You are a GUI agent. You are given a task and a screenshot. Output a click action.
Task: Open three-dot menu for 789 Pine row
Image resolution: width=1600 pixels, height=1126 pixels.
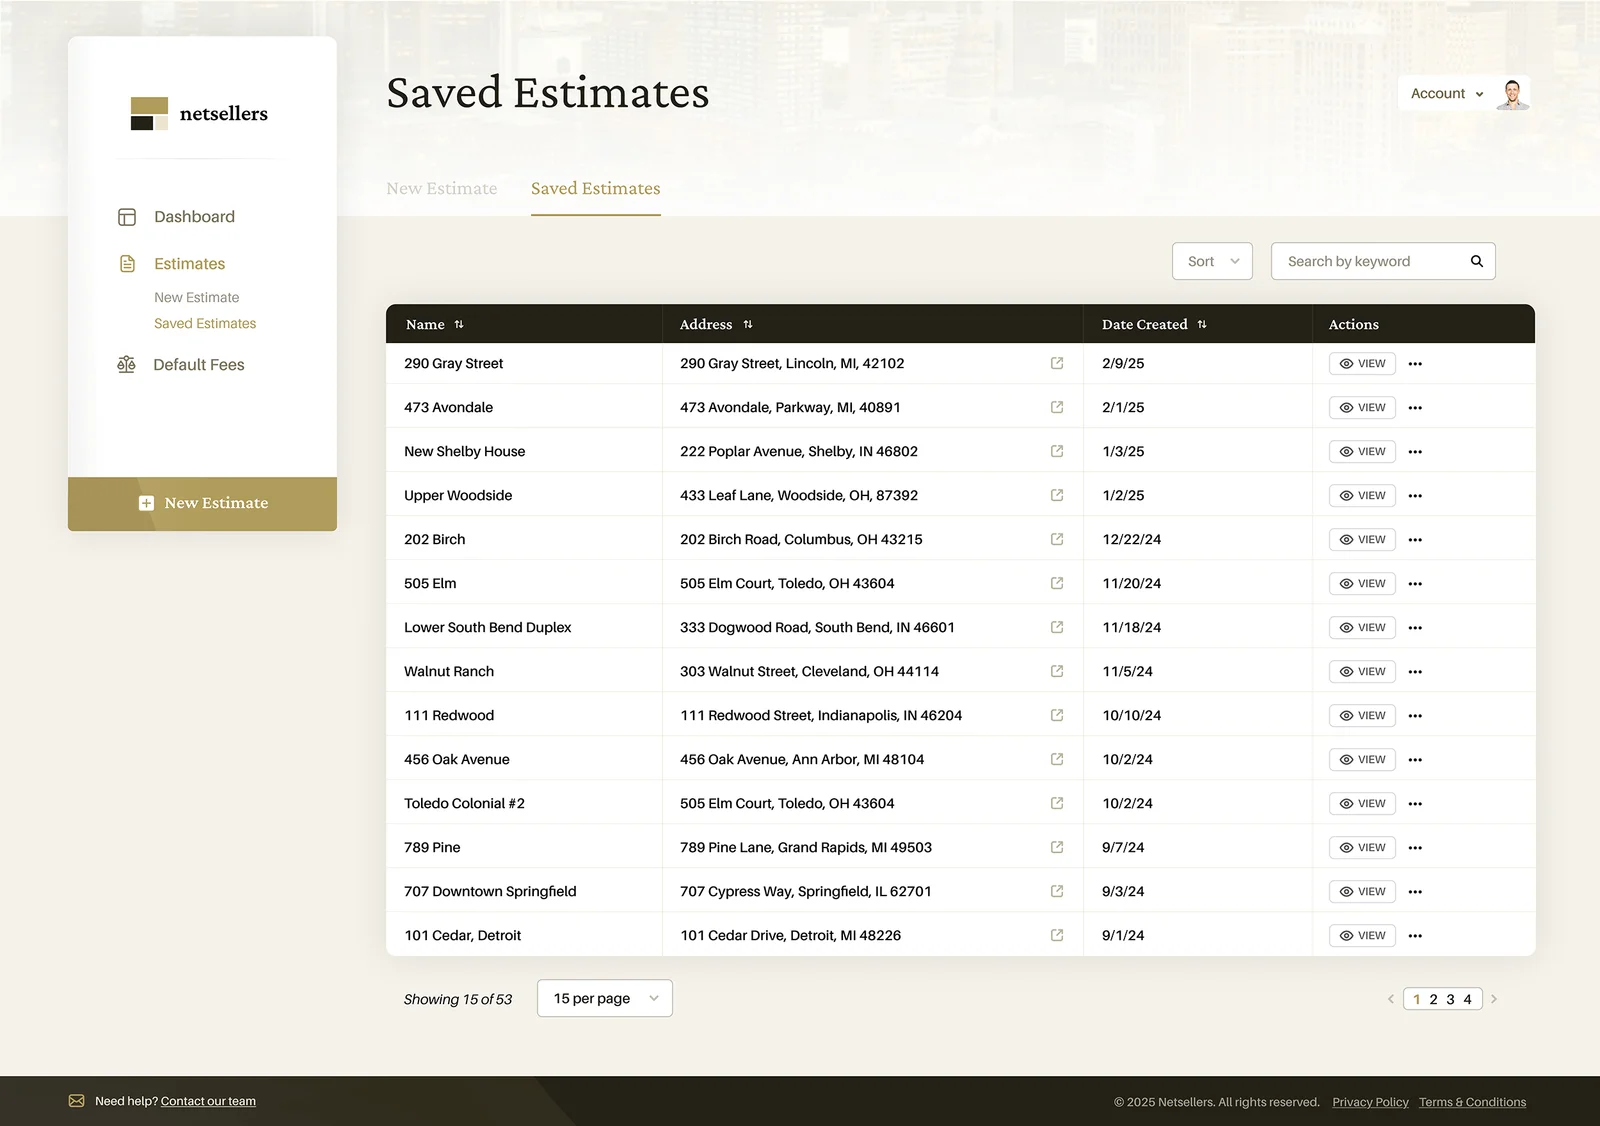pos(1415,848)
